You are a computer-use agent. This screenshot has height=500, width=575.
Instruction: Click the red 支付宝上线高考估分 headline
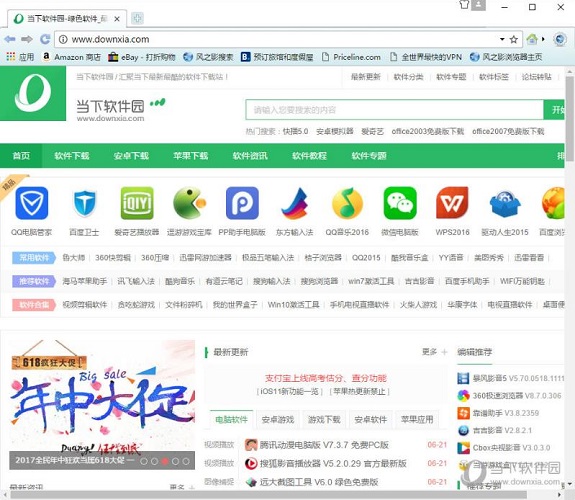pyautogui.click(x=326, y=378)
